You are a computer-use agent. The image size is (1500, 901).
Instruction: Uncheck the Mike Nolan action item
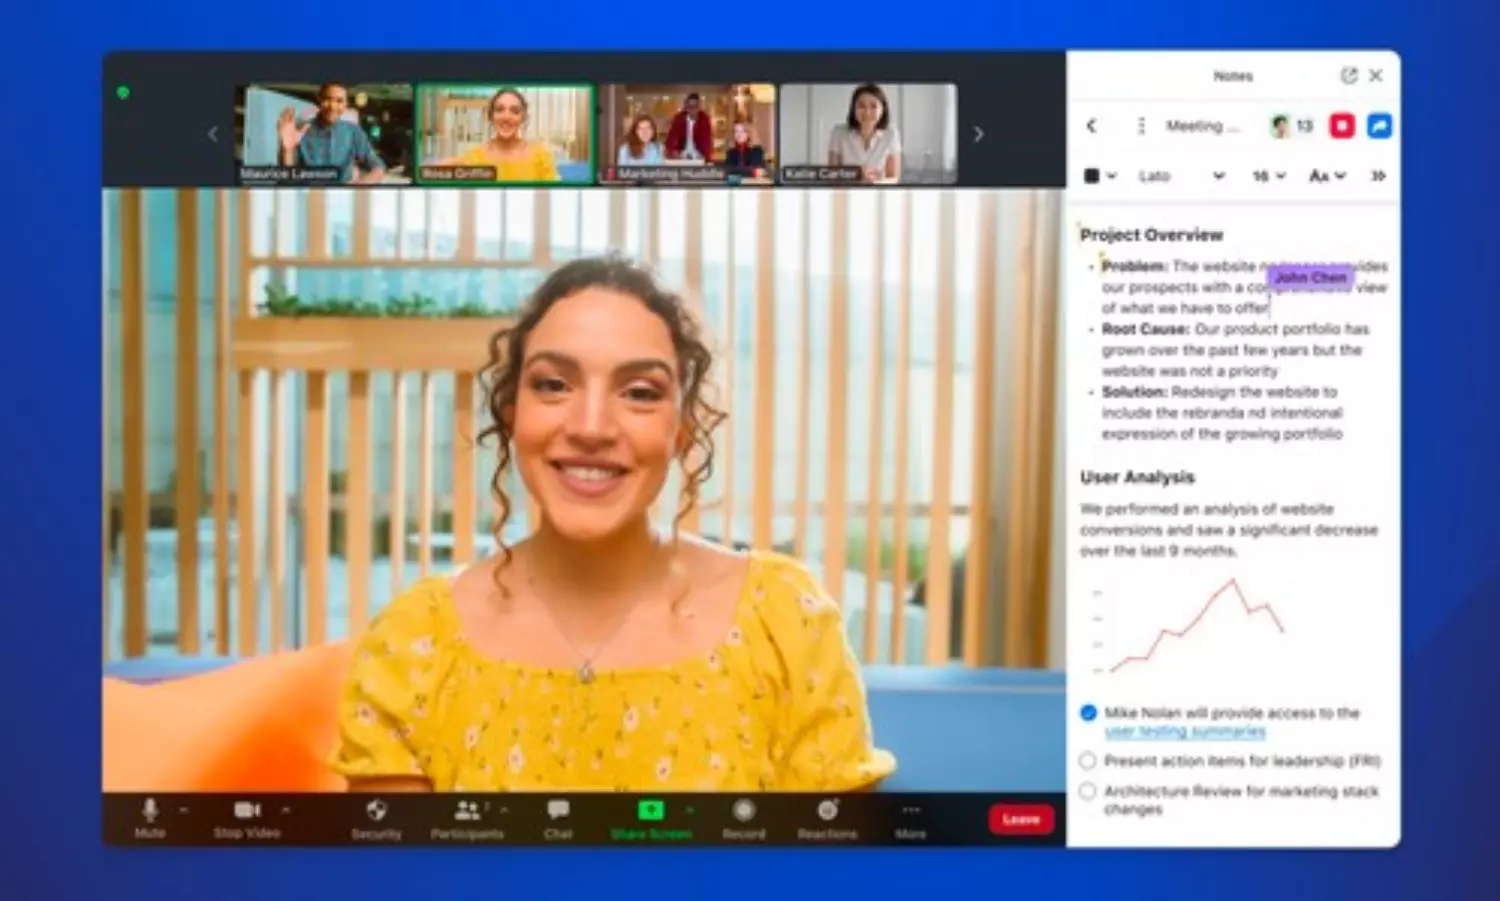click(x=1089, y=713)
